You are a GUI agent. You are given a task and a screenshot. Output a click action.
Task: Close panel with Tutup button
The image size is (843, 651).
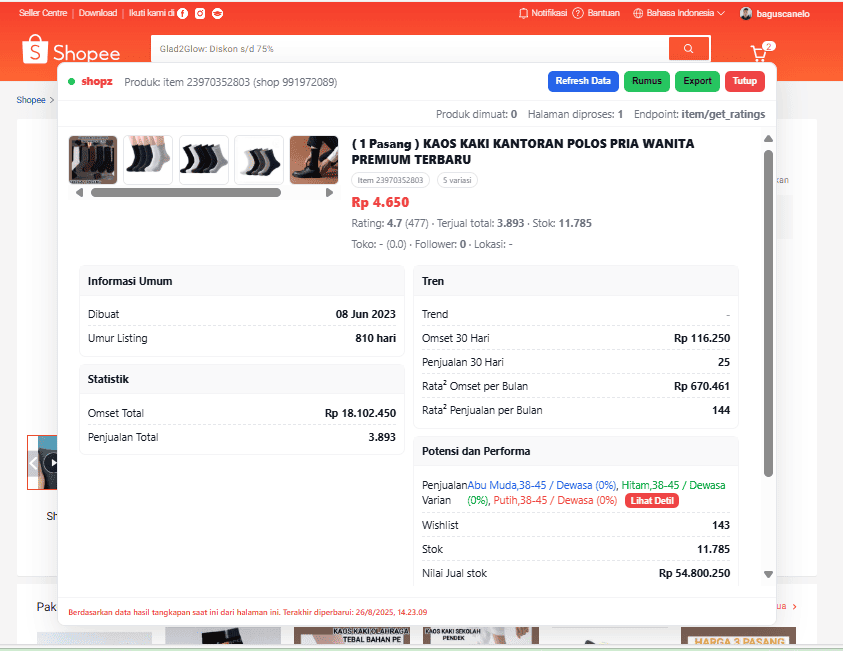[745, 81]
